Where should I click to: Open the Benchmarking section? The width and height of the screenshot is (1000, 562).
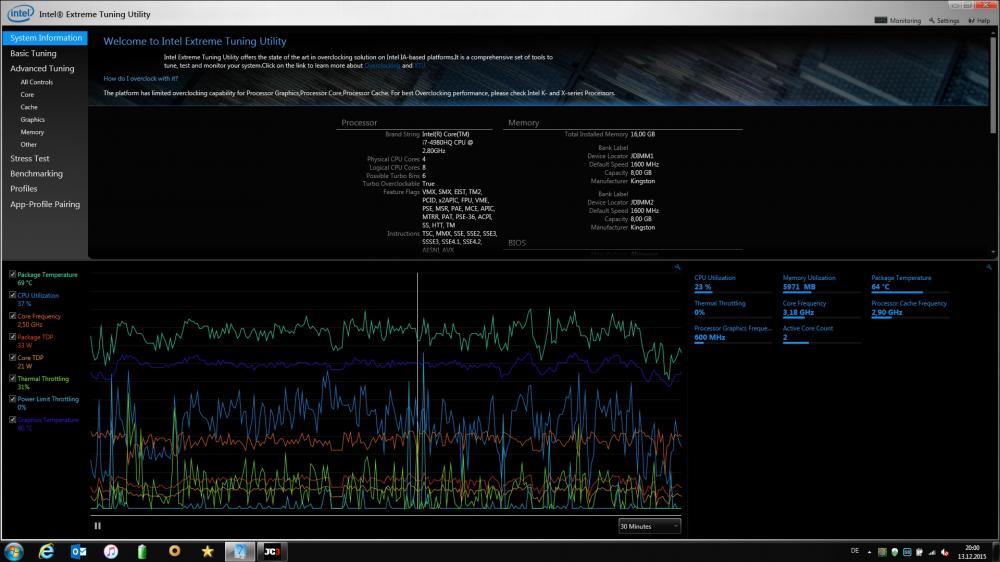point(36,174)
